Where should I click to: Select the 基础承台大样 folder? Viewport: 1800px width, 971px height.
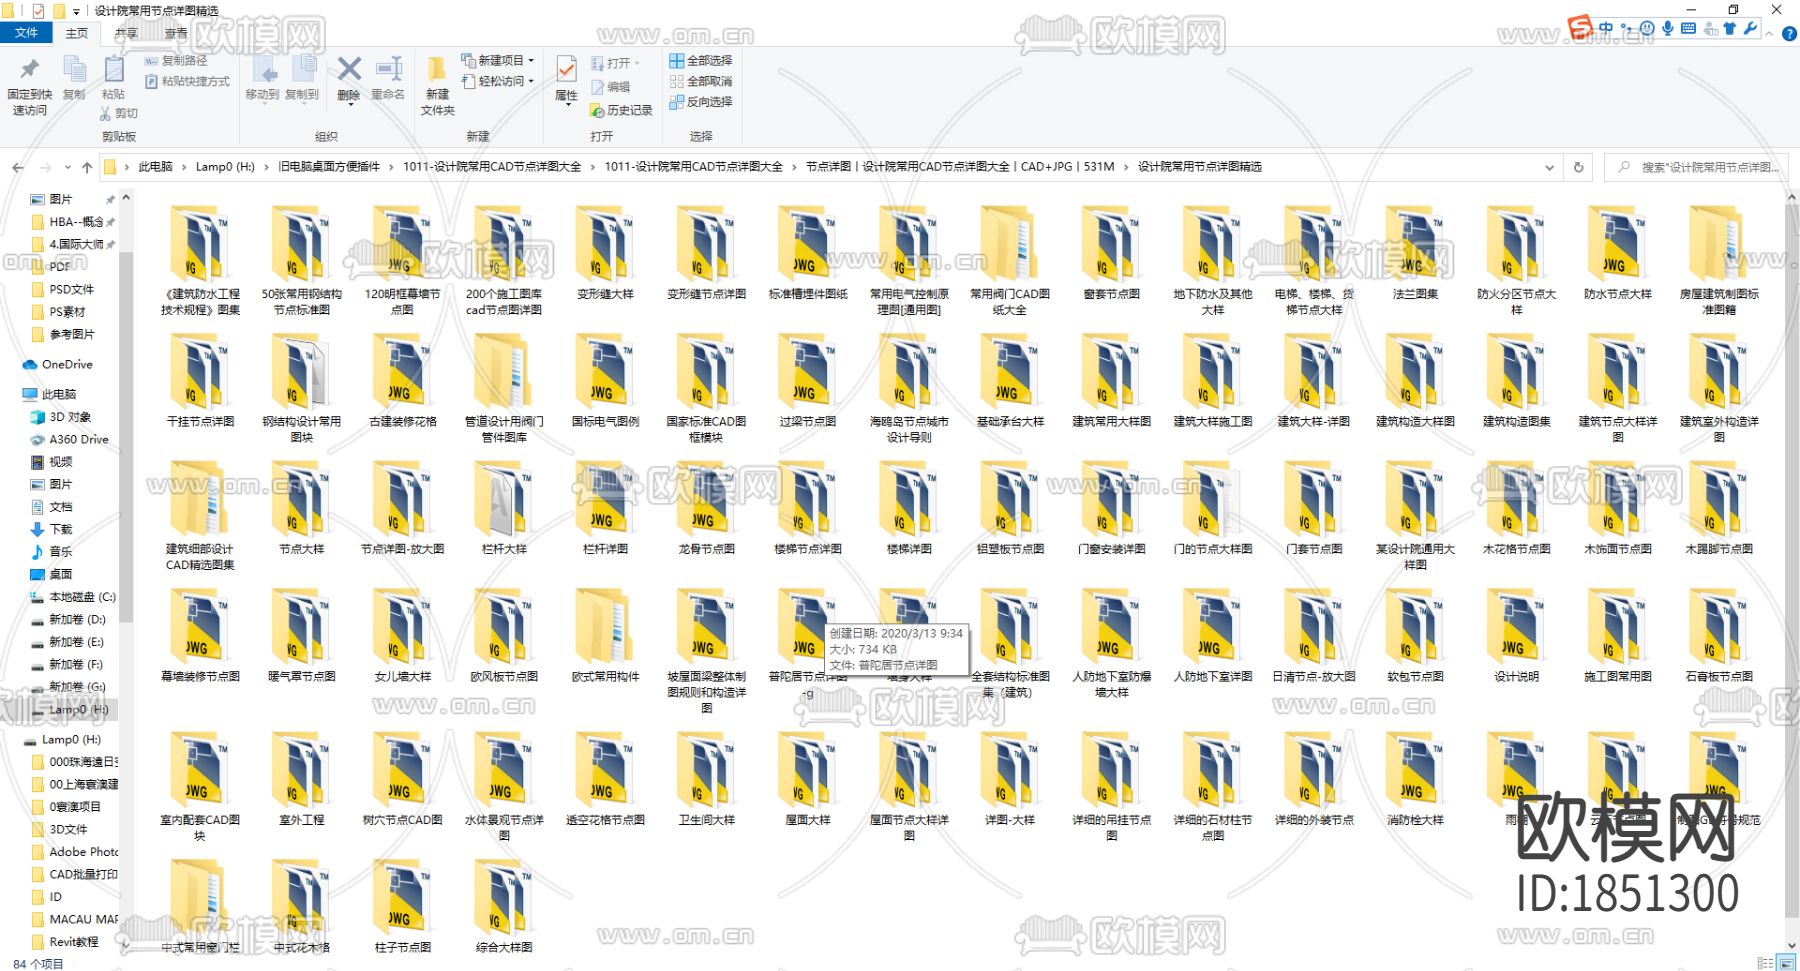pos(1010,381)
